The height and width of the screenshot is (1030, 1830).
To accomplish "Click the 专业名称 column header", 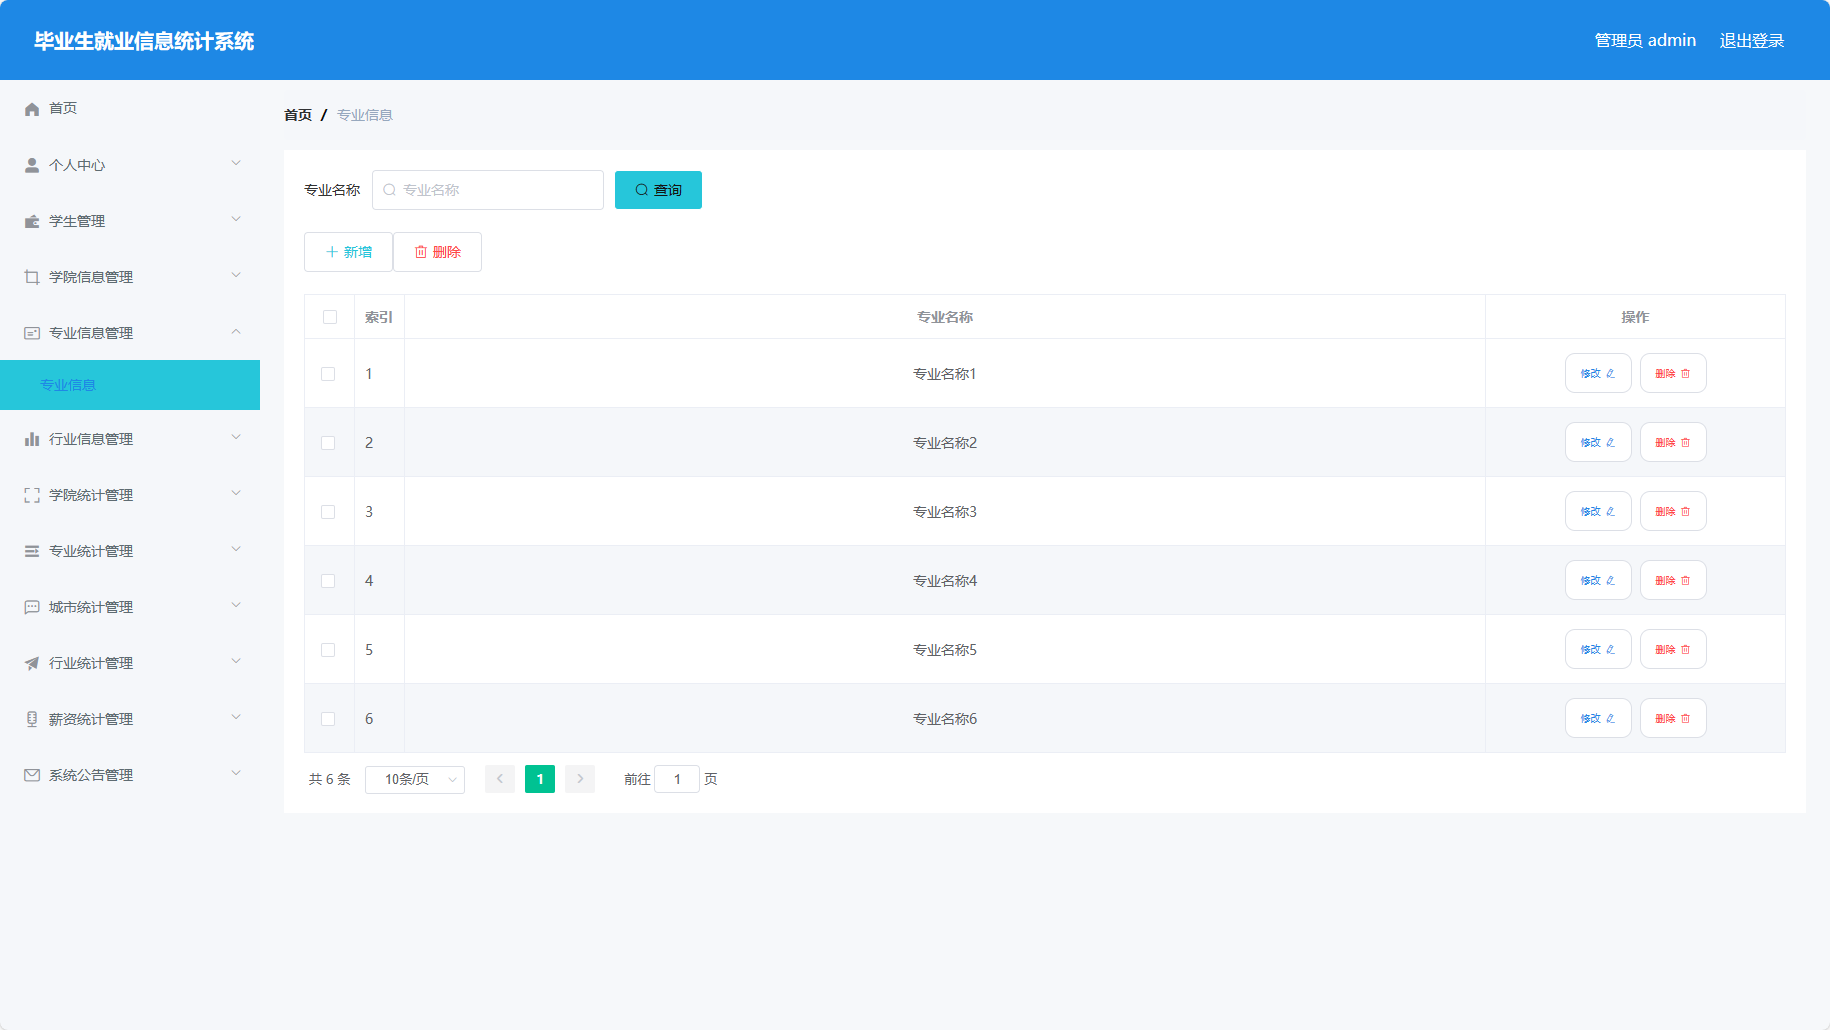I will click(x=945, y=317).
